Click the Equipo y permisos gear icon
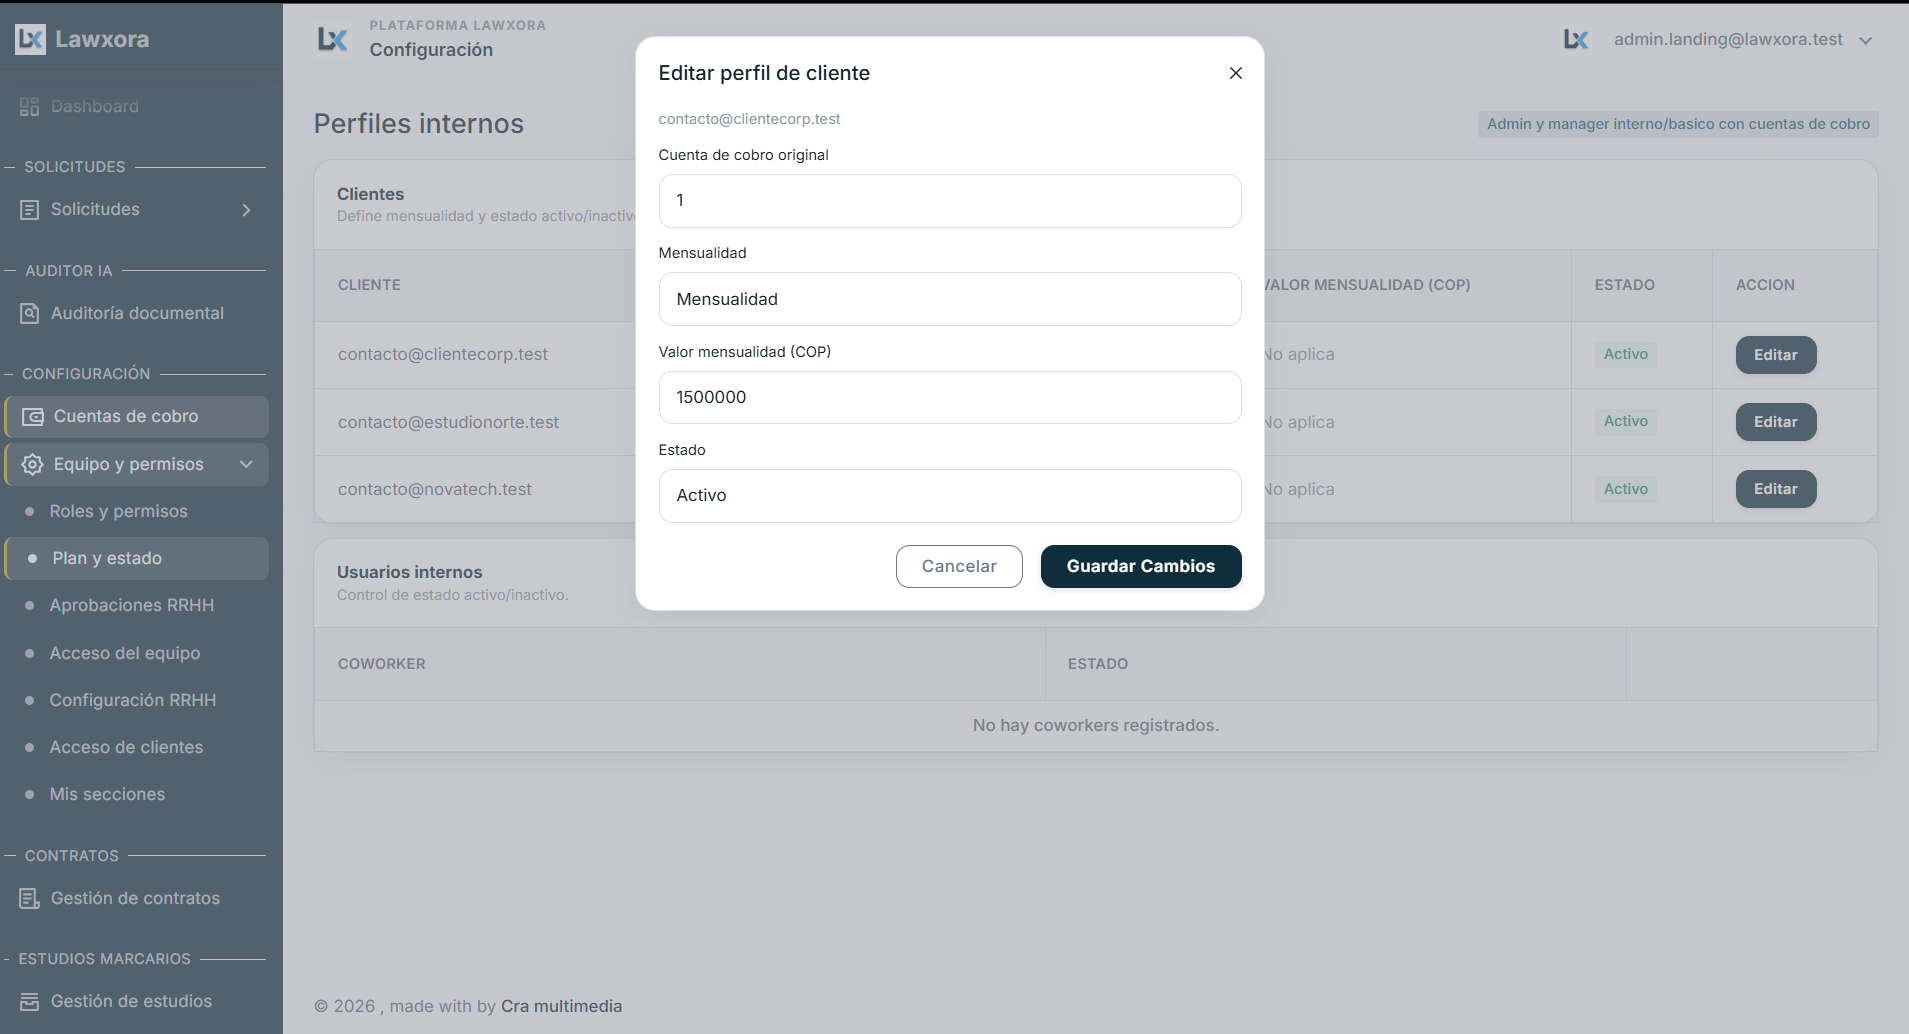1909x1034 pixels. point(32,465)
